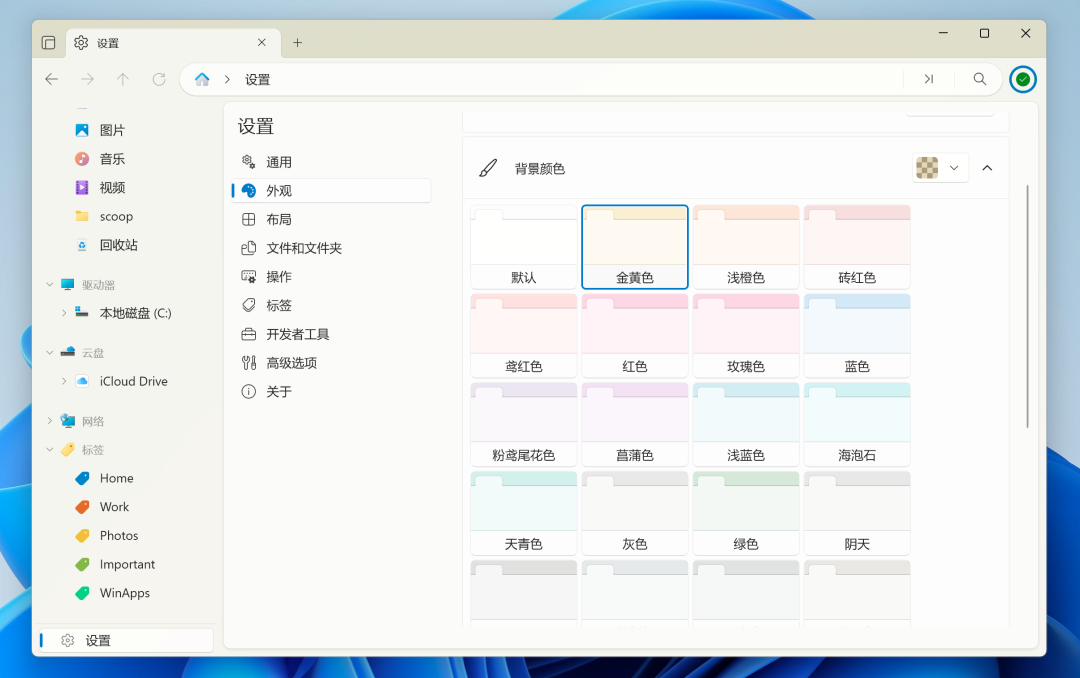Select the 天青色 theme

(523, 513)
